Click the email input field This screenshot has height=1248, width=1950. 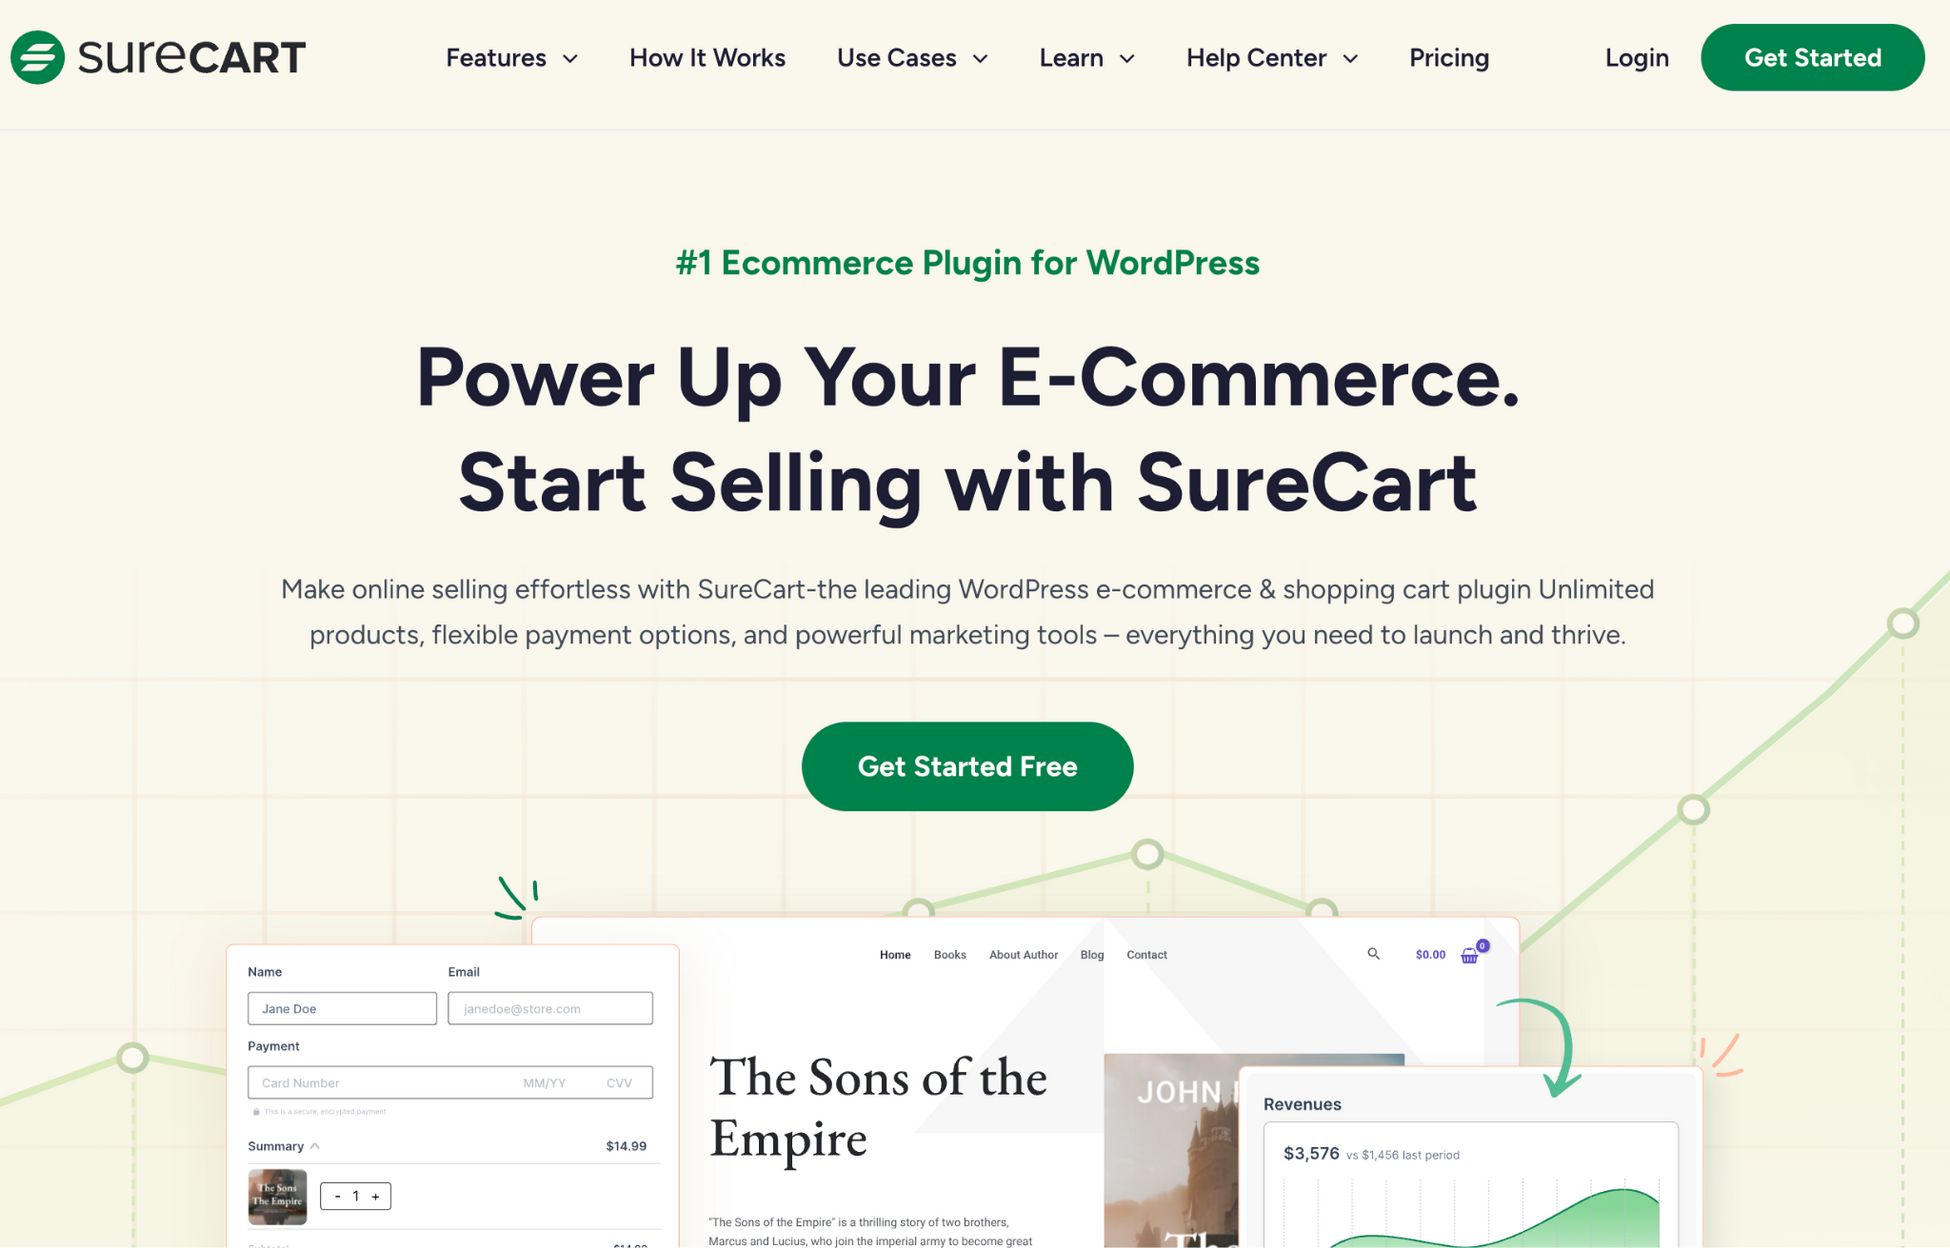(550, 1008)
